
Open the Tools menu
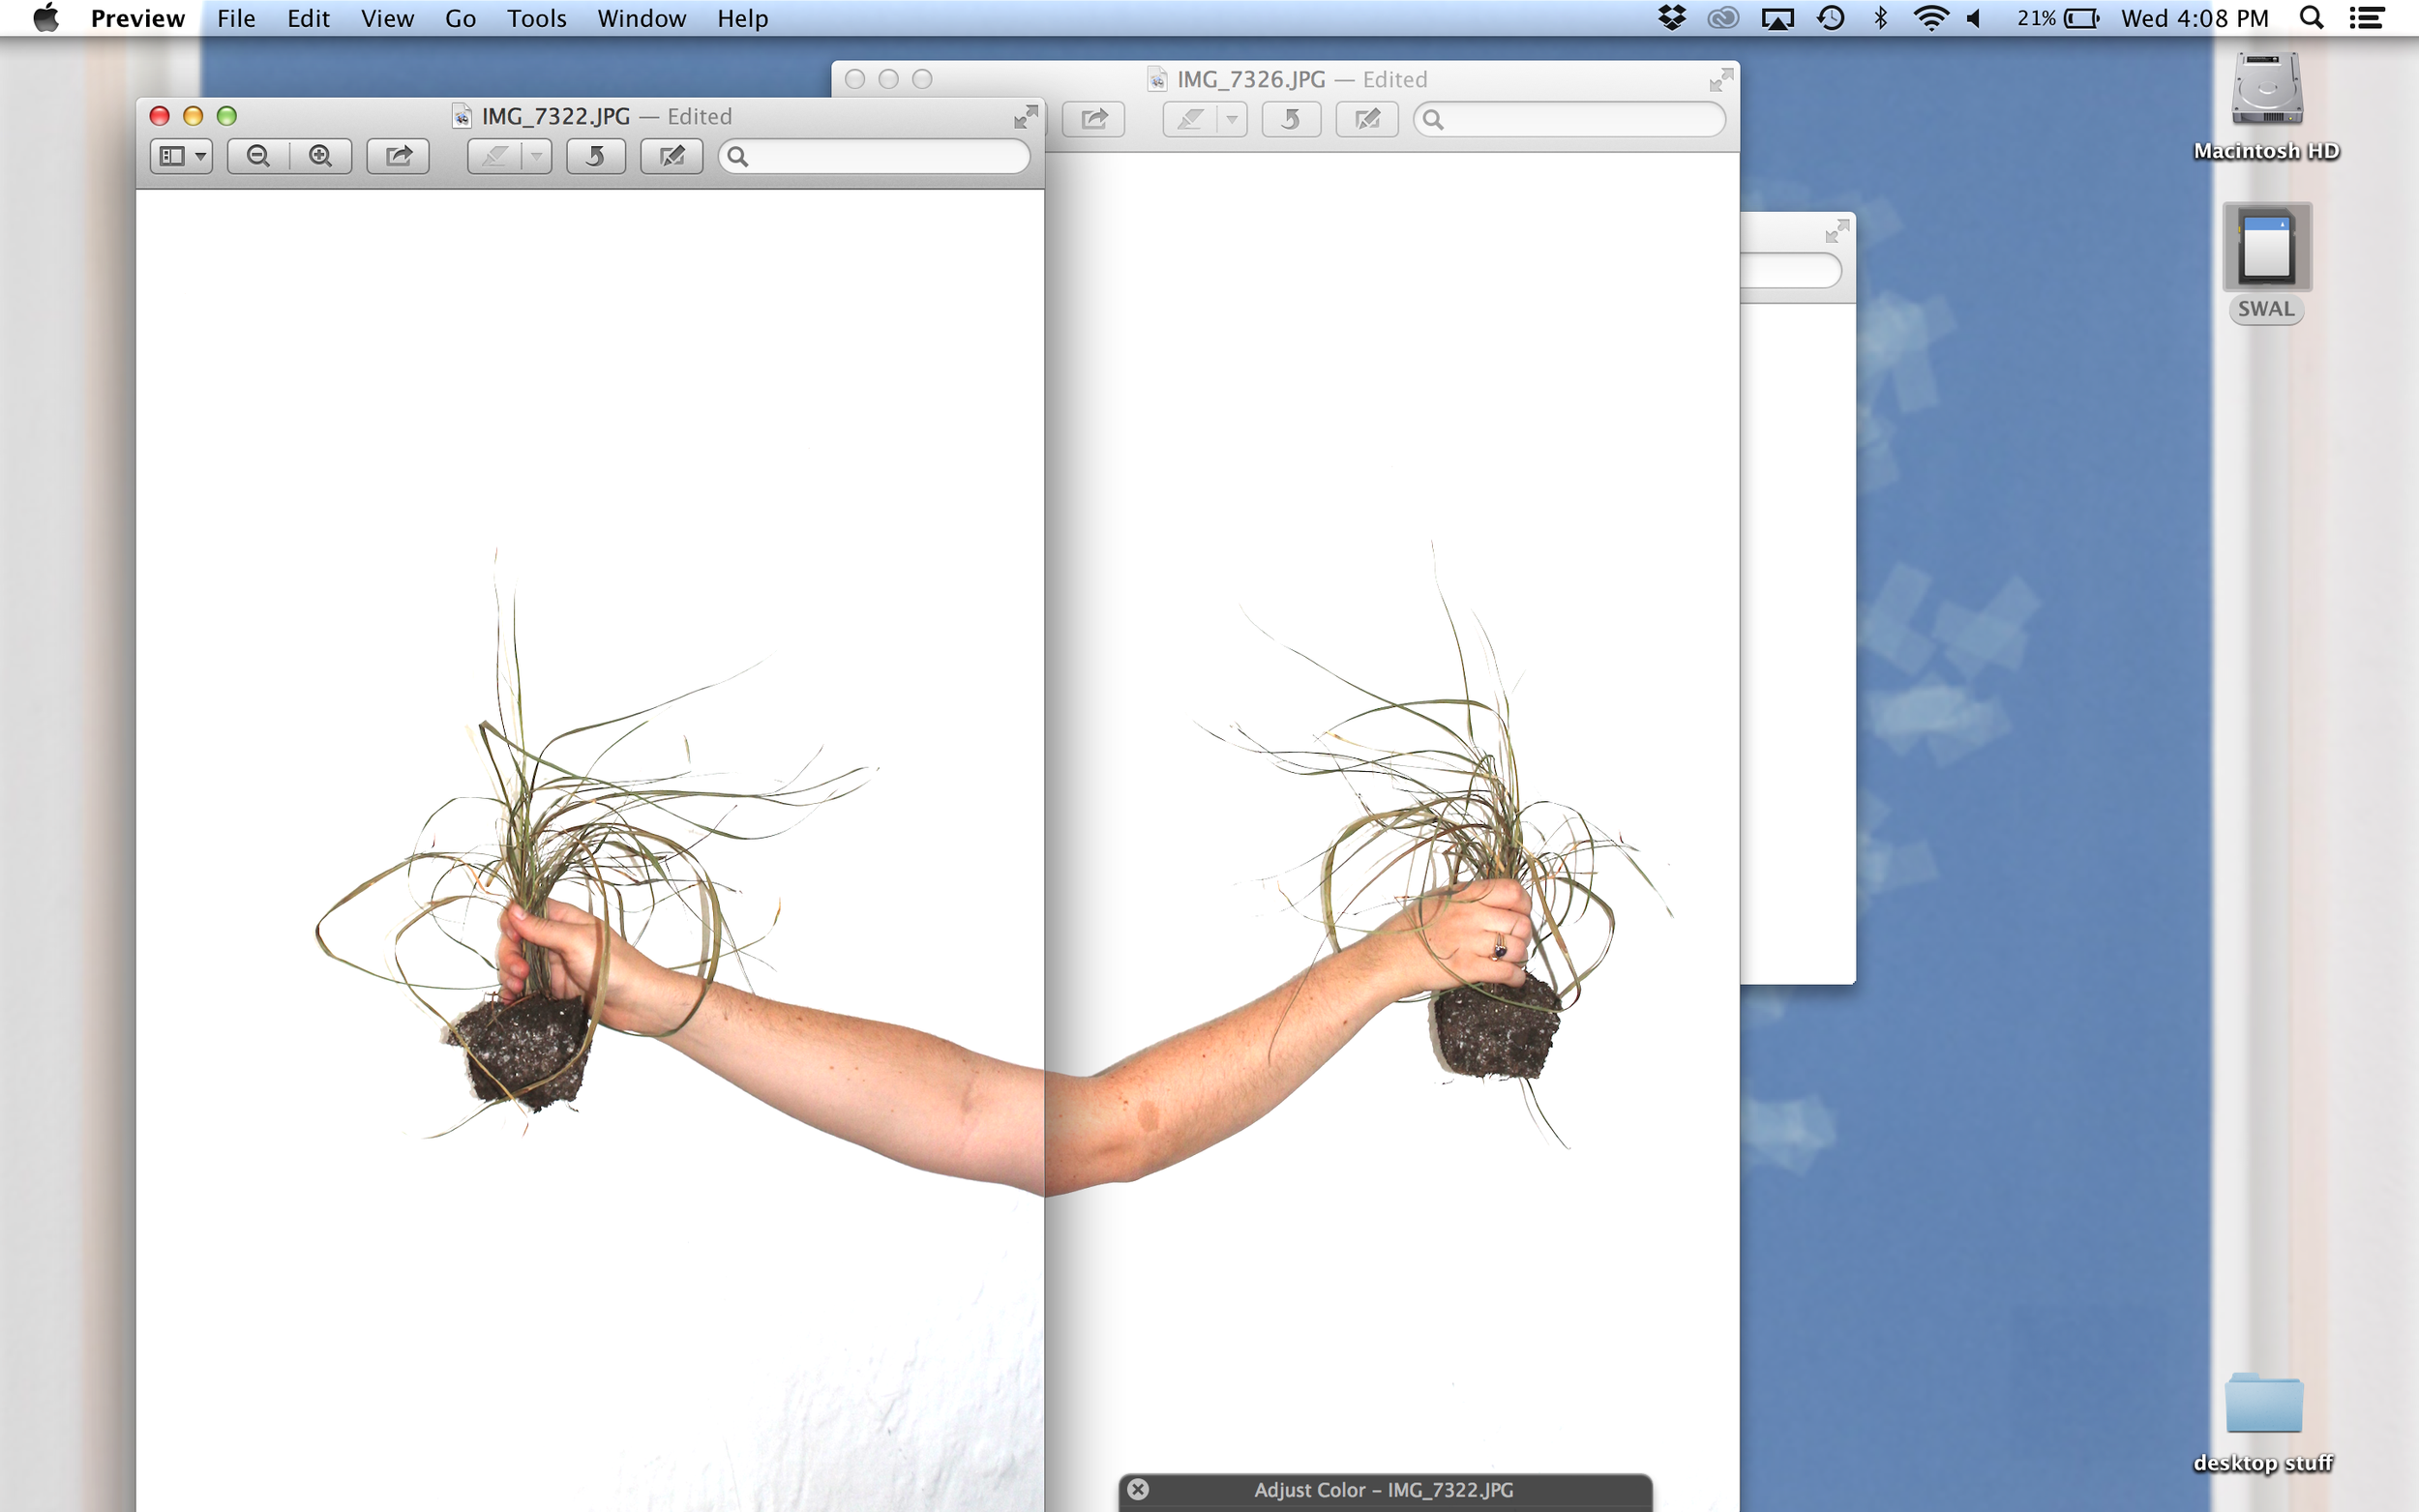click(536, 18)
